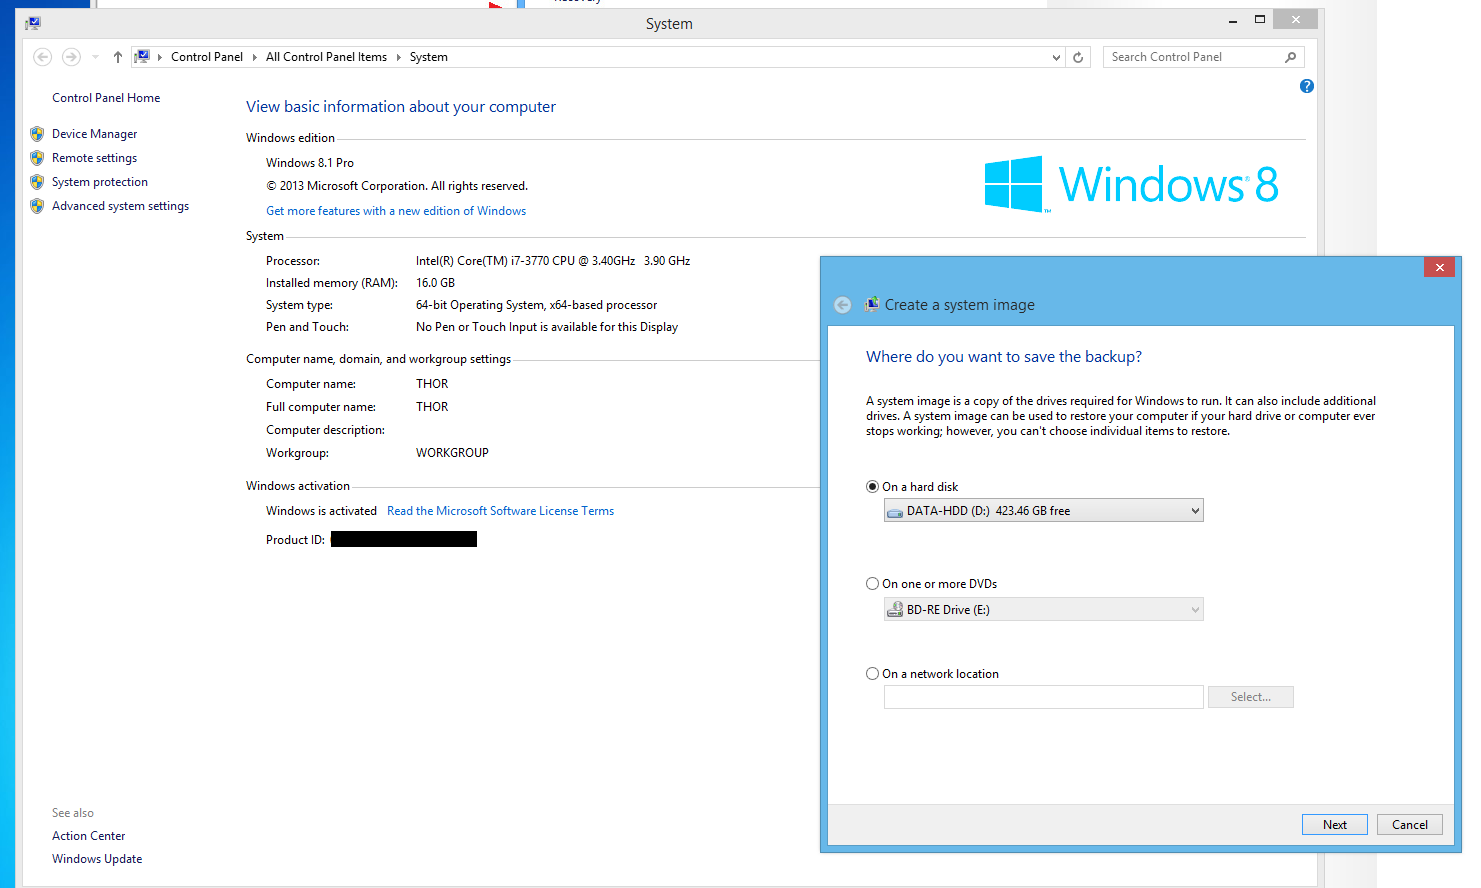
Task: Click Advanced system settings shield icon
Action: coord(37,206)
